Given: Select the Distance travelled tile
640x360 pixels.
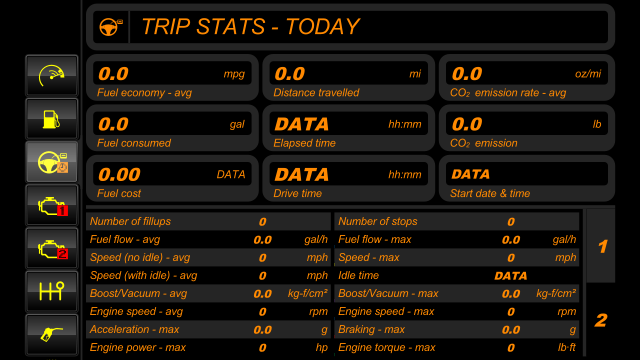Looking at the screenshot, I should coord(349,78).
